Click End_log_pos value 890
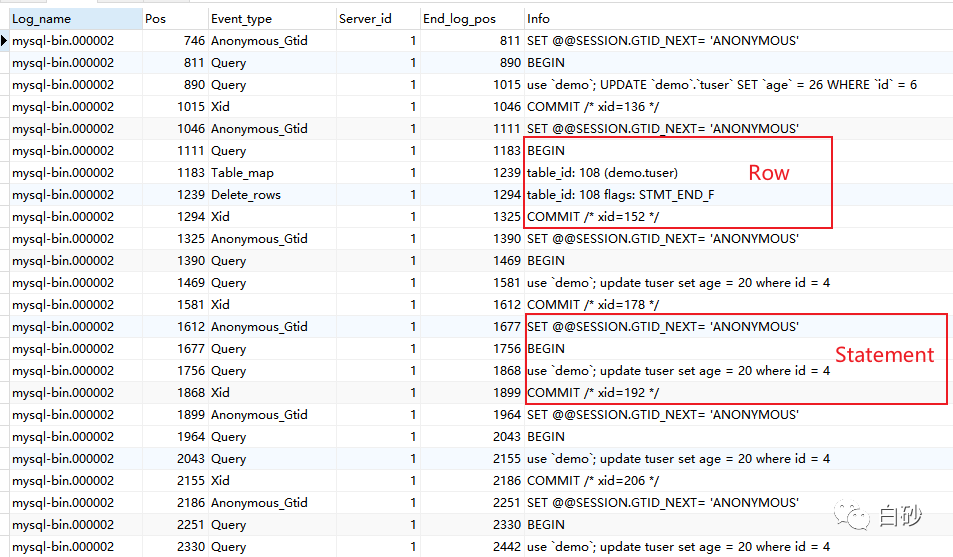The height and width of the screenshot is (557, 953). click(x=472, y=63)
